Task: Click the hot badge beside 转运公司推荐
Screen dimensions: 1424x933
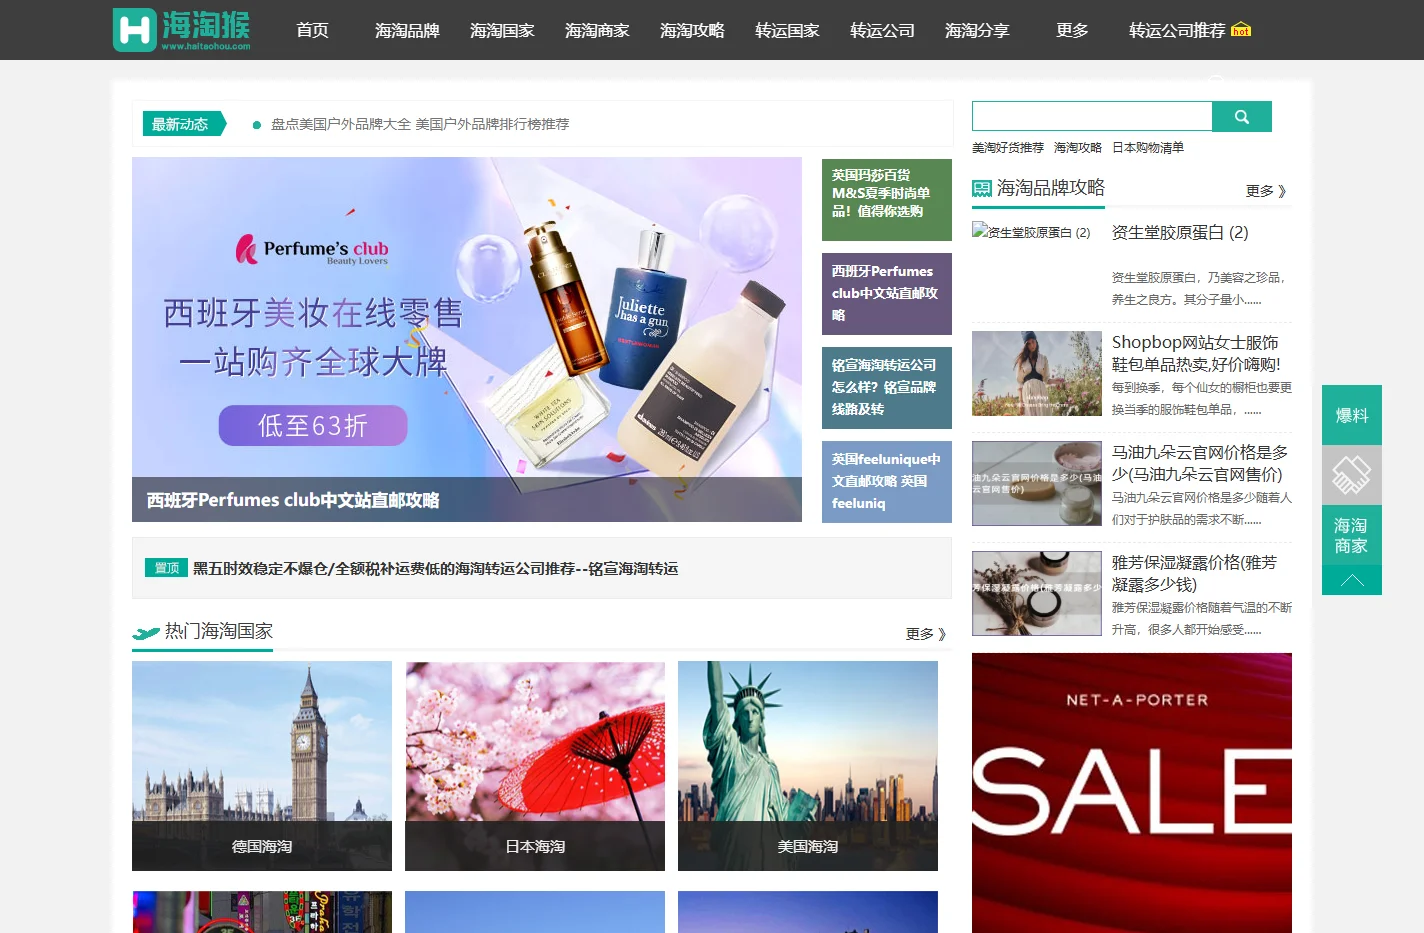Action: (x=1241, y=30)
